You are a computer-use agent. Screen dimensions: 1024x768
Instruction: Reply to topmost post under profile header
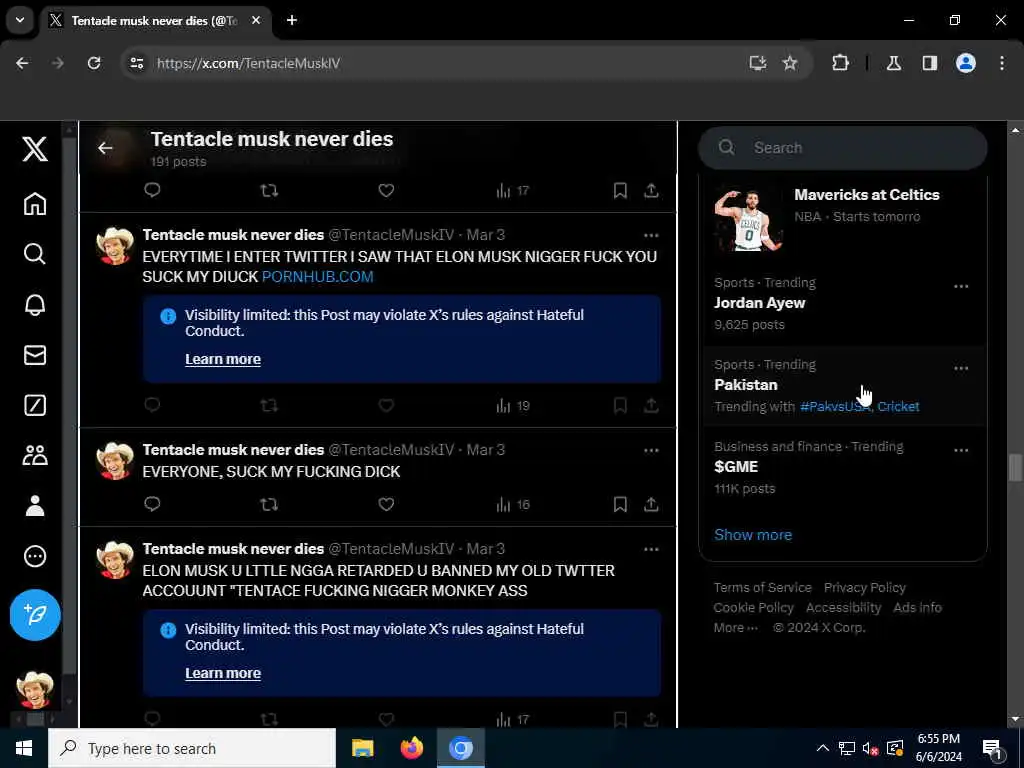[x=152, y=190]
